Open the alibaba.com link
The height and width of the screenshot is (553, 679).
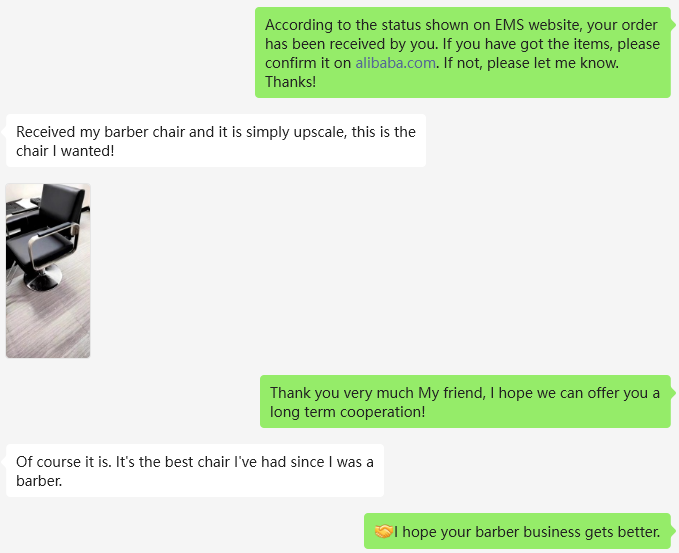click(x=395, y=63)
